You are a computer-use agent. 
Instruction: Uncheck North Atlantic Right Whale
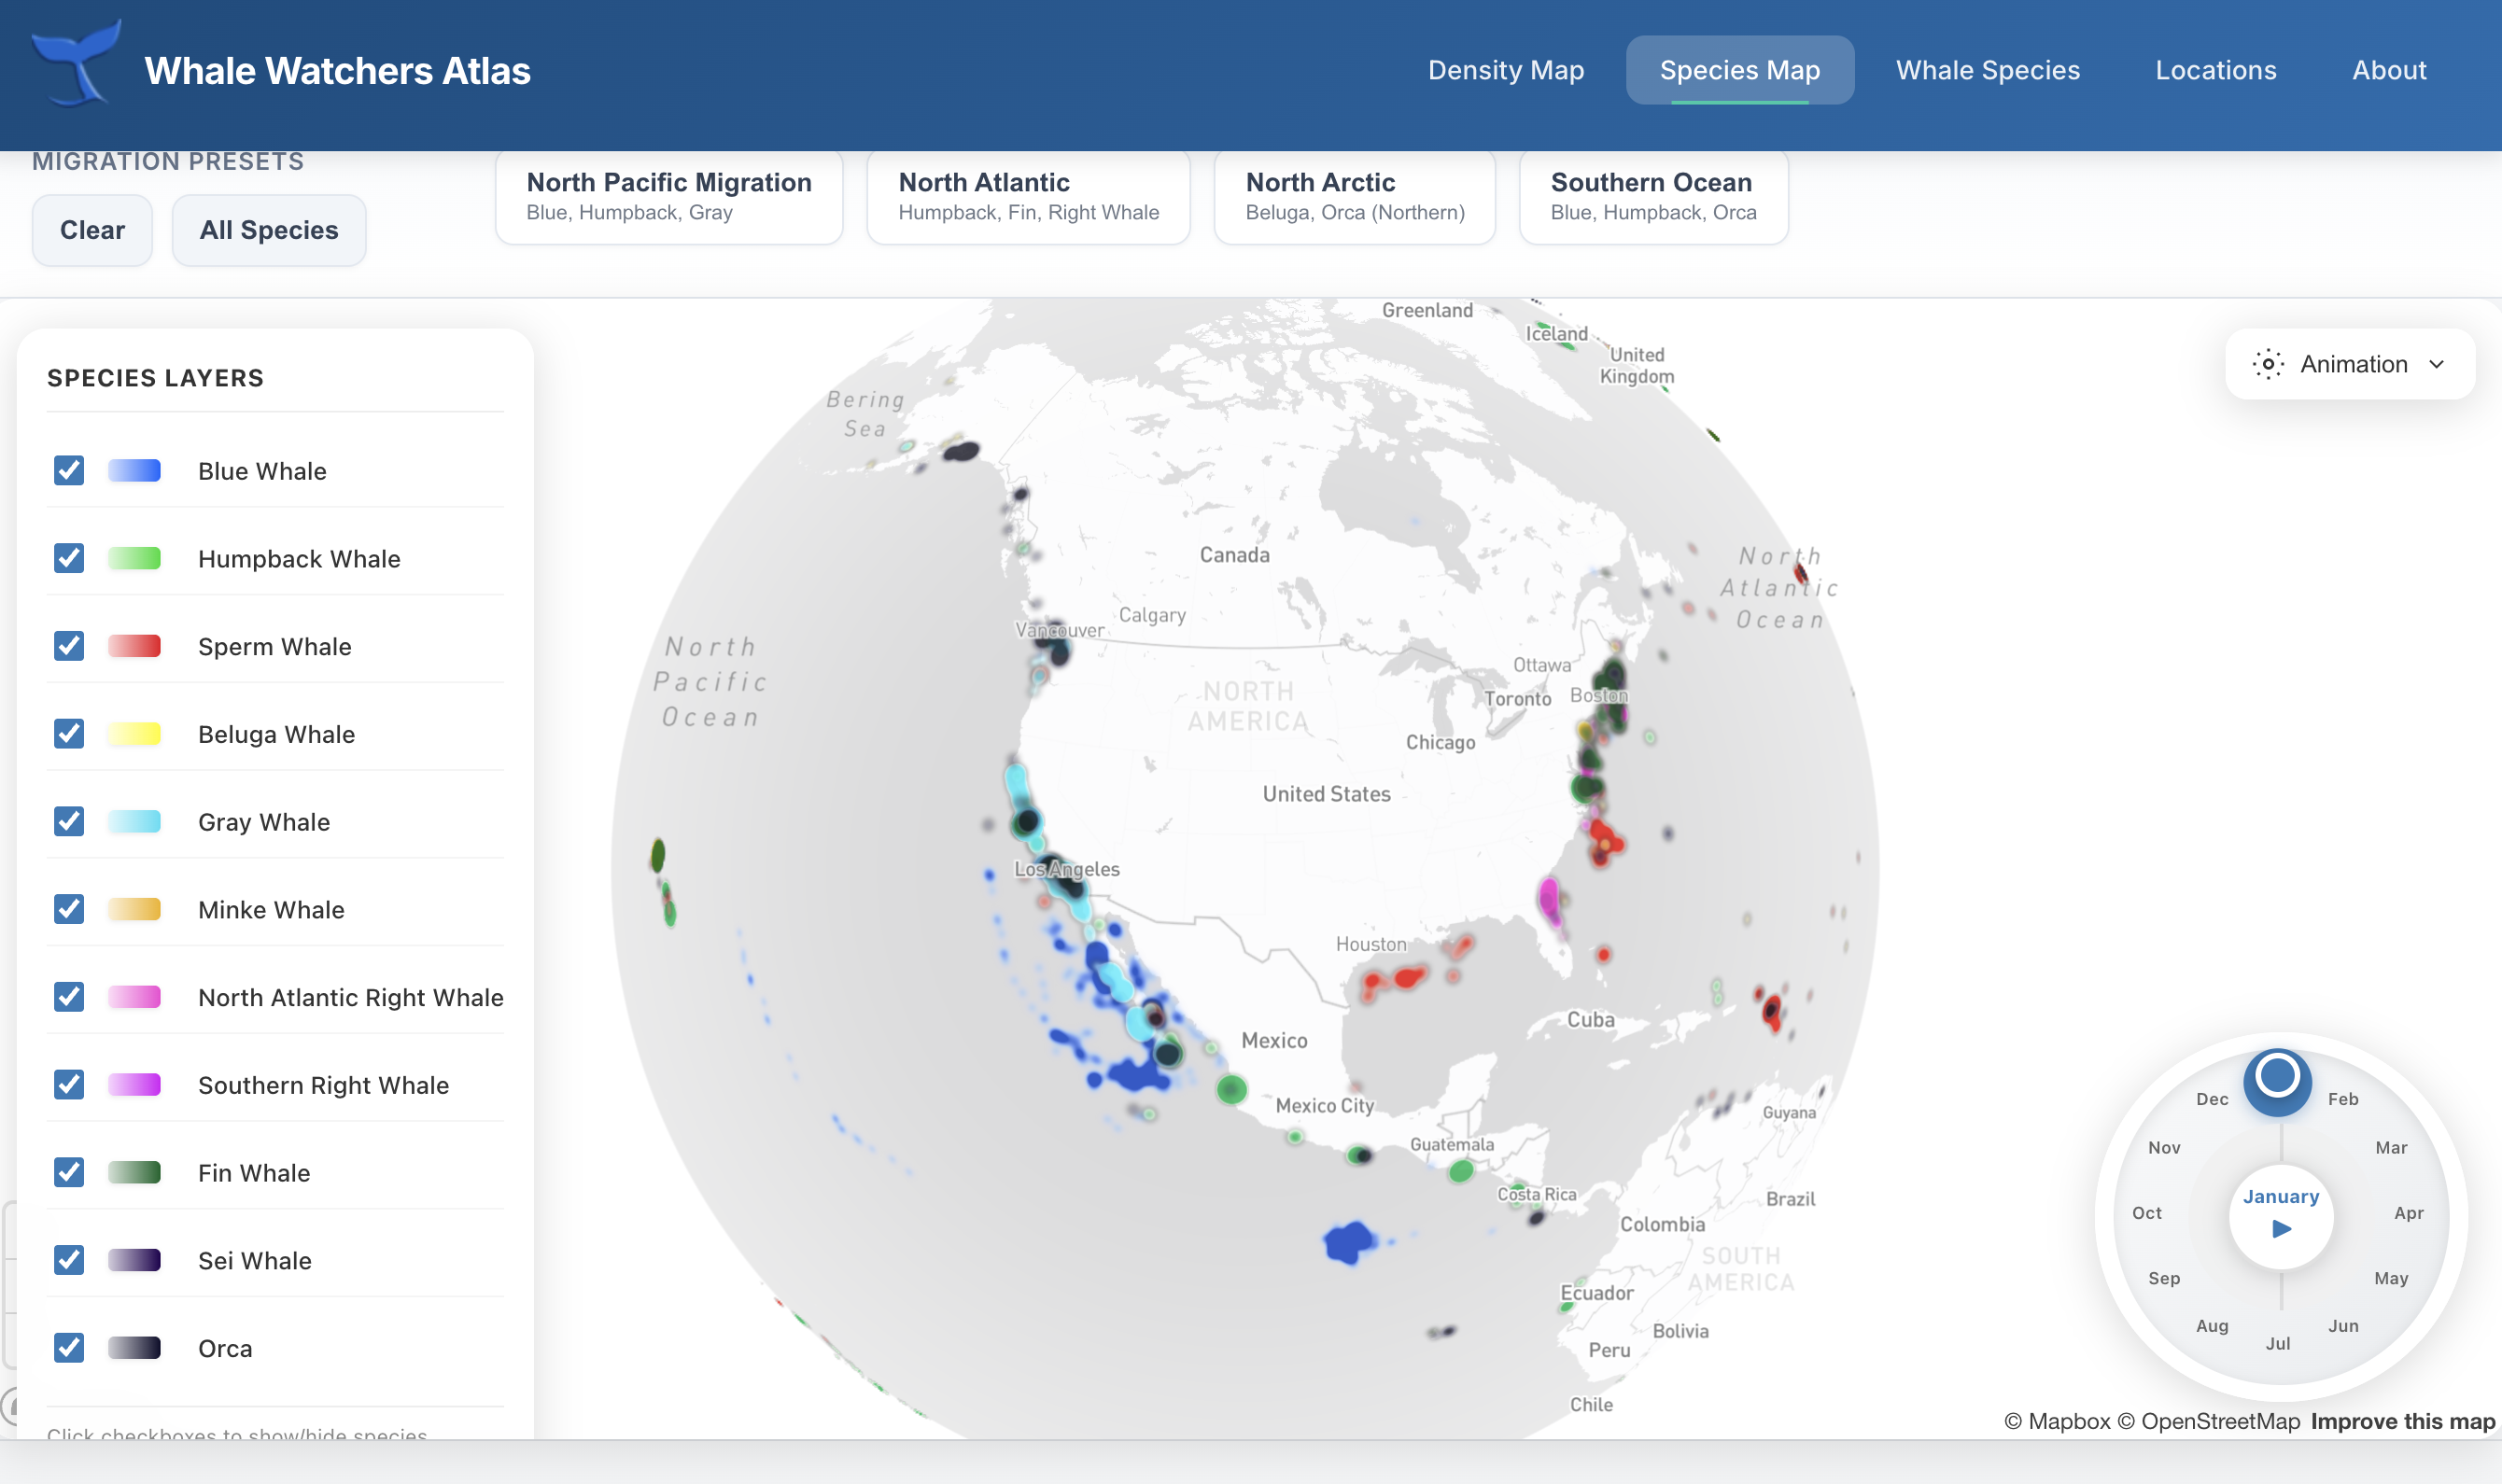click(68, 996)
